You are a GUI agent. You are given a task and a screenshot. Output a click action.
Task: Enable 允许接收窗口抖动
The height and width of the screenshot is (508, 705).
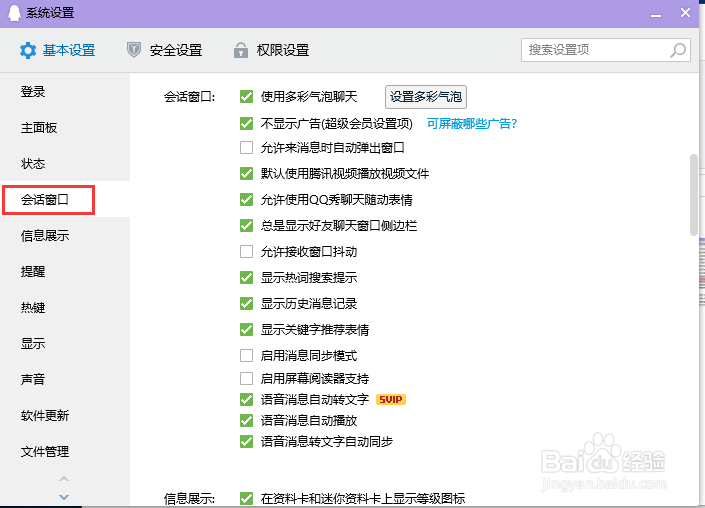(246, 251)
